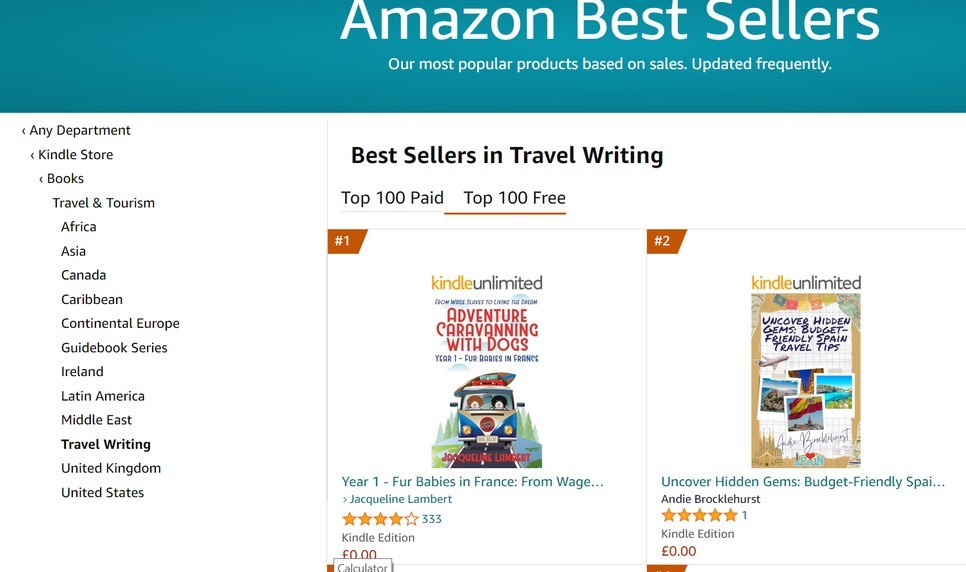Open the Top 100 Paid tab

click(x=392, y=198)
